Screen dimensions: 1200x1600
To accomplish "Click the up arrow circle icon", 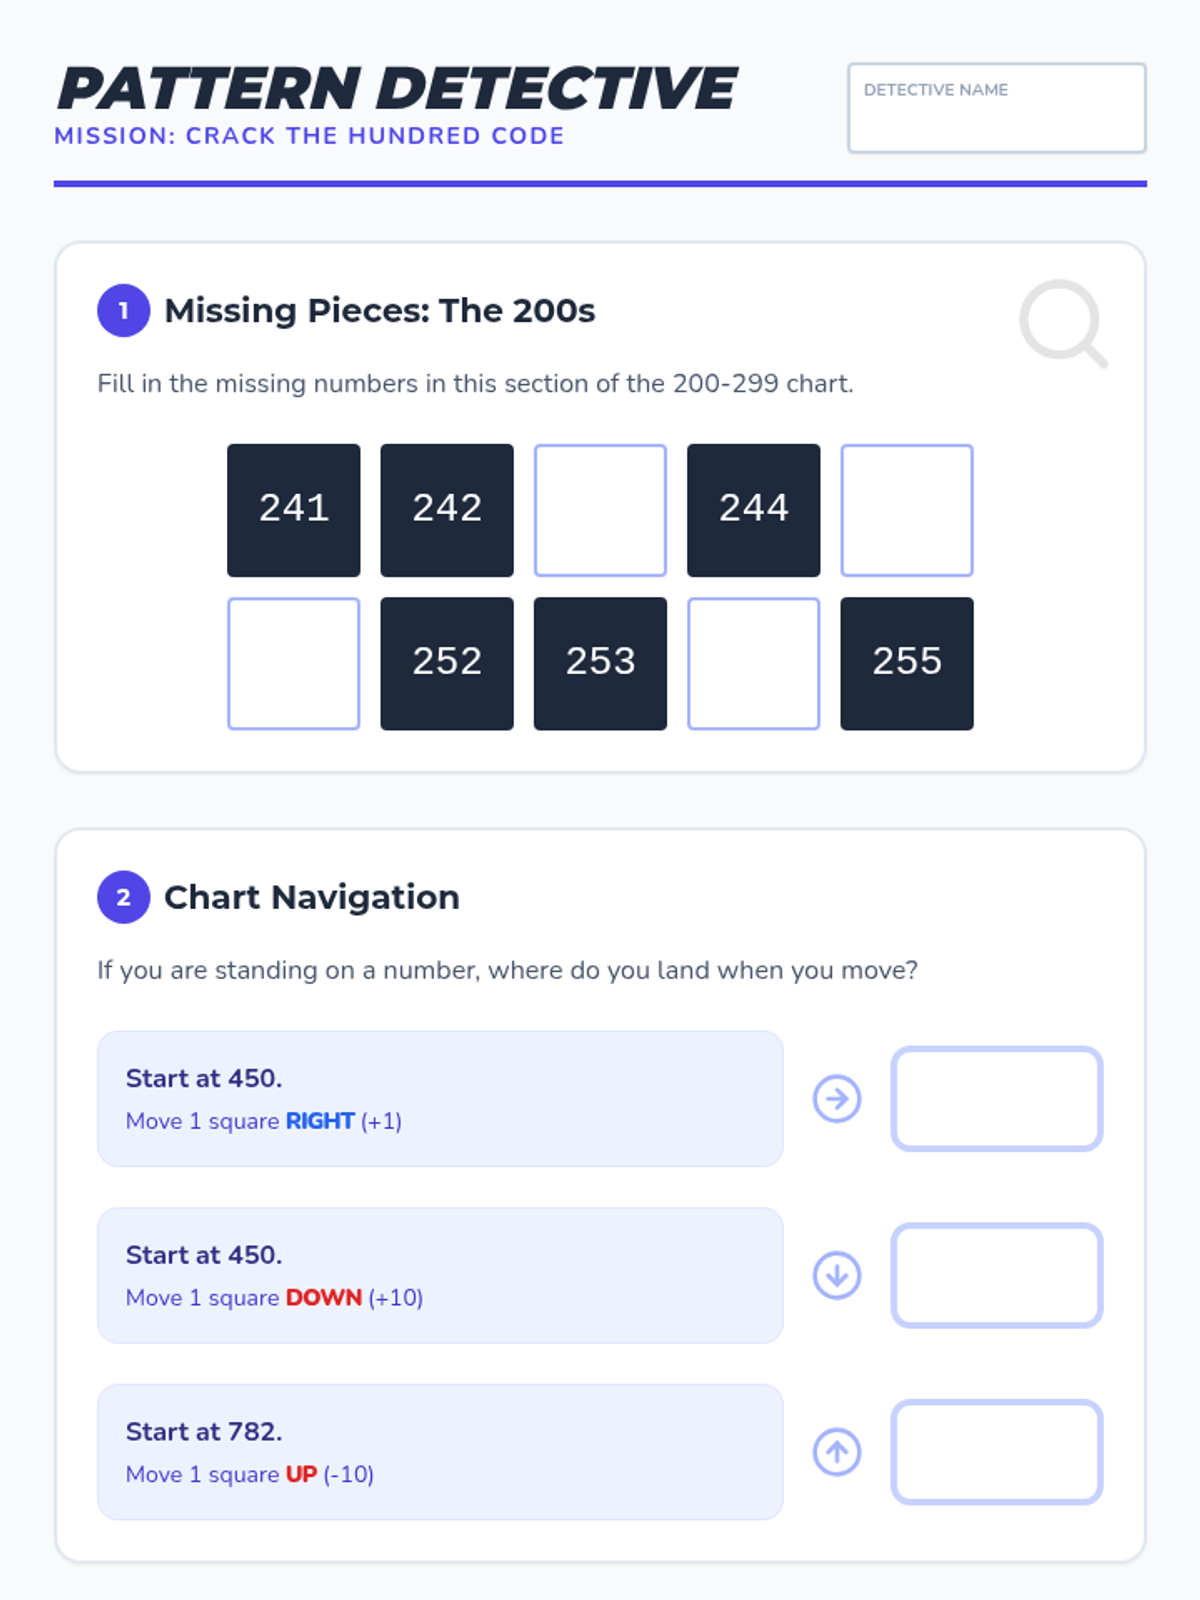I will (837, 1452).
